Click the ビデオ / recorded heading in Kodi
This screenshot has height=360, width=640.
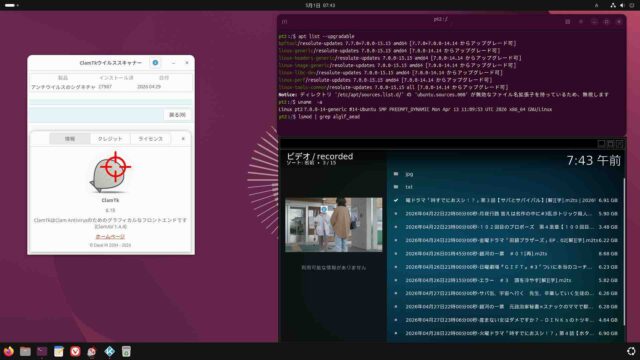click(320, 156)
